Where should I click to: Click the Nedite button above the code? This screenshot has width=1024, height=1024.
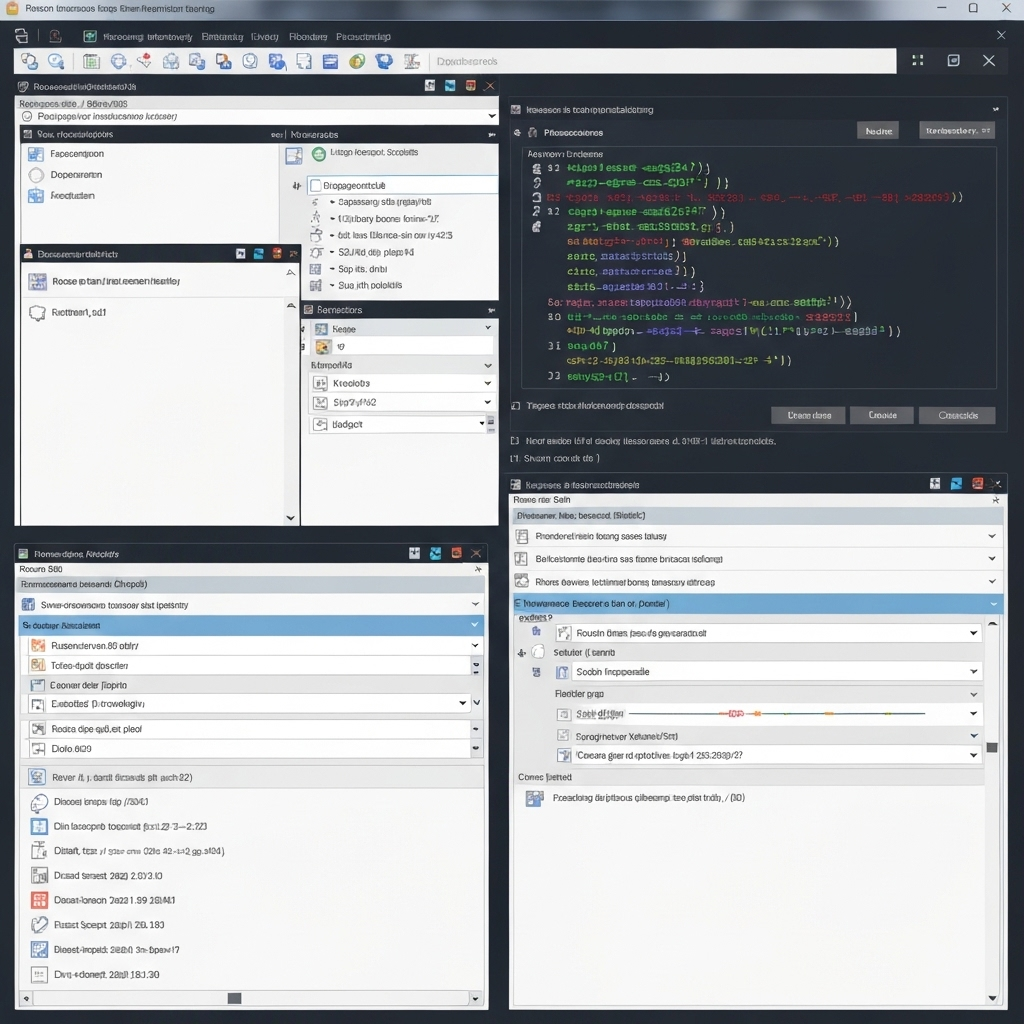(878, 131)
